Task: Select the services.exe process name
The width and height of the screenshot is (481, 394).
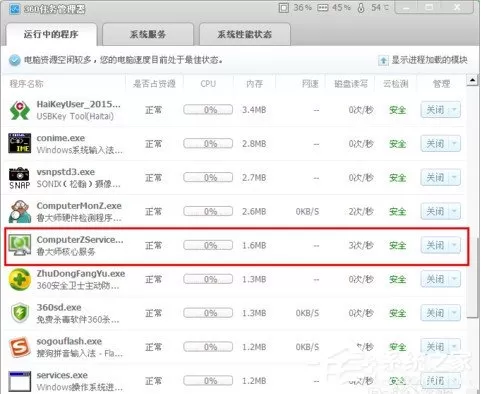Action: coord(62,375)
